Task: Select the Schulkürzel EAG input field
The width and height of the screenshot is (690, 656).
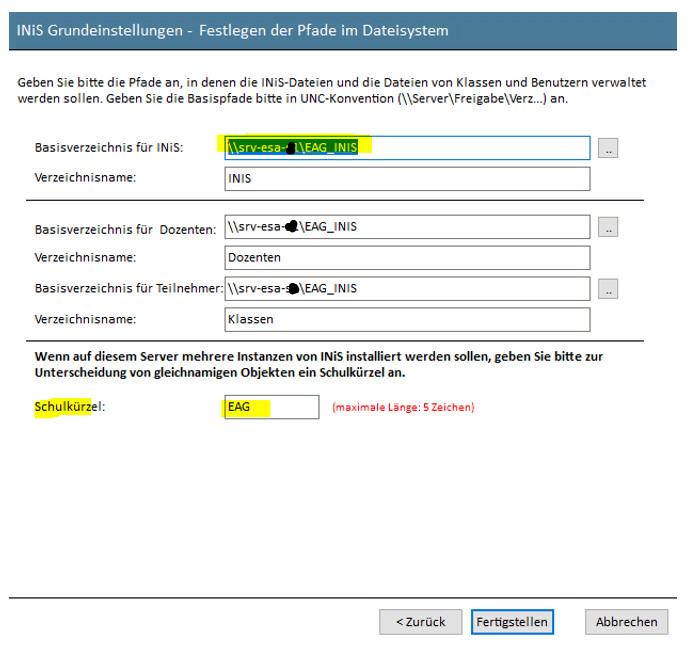Action: 272,407
